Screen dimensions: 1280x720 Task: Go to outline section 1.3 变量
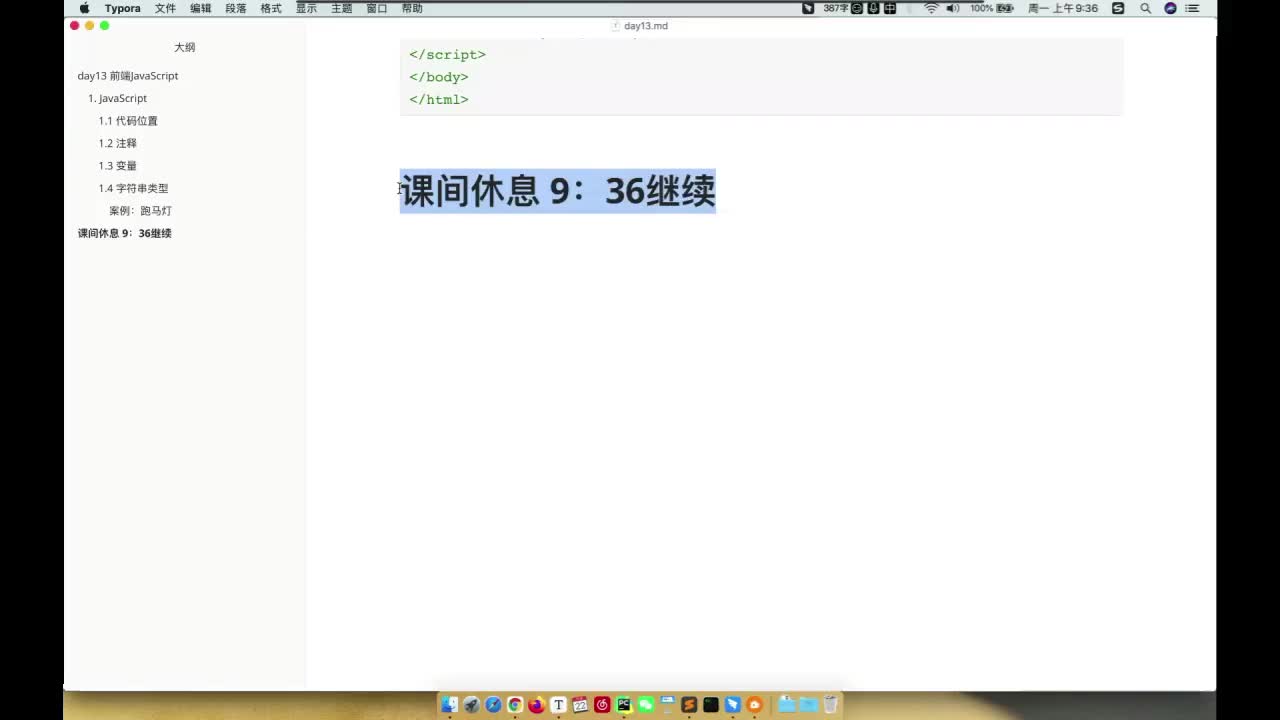point(118,166)
